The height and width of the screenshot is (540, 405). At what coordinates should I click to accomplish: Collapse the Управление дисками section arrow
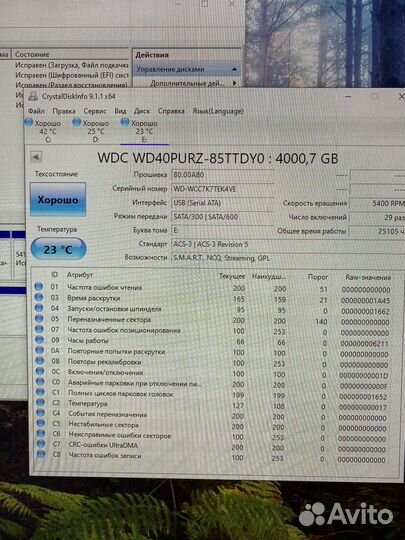tap(235, 69)
